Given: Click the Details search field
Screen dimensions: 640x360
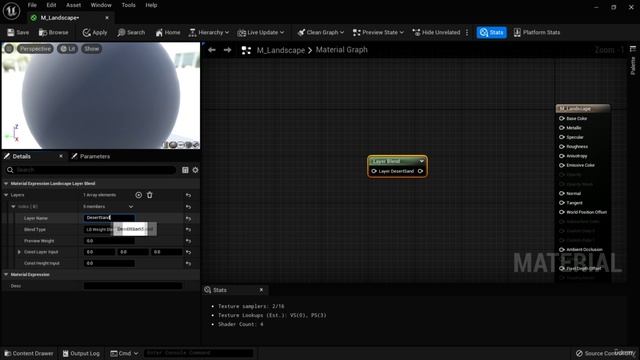Looking at the screenshot, I should click(x=91, y=170).
